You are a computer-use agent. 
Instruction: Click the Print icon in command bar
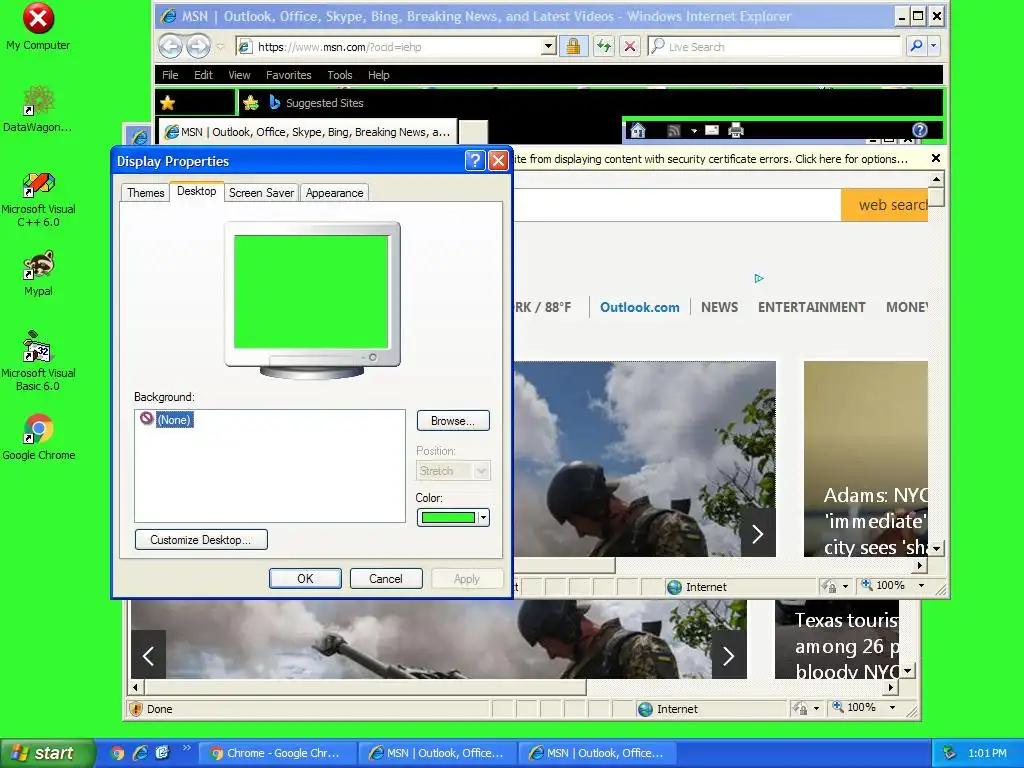736,130
